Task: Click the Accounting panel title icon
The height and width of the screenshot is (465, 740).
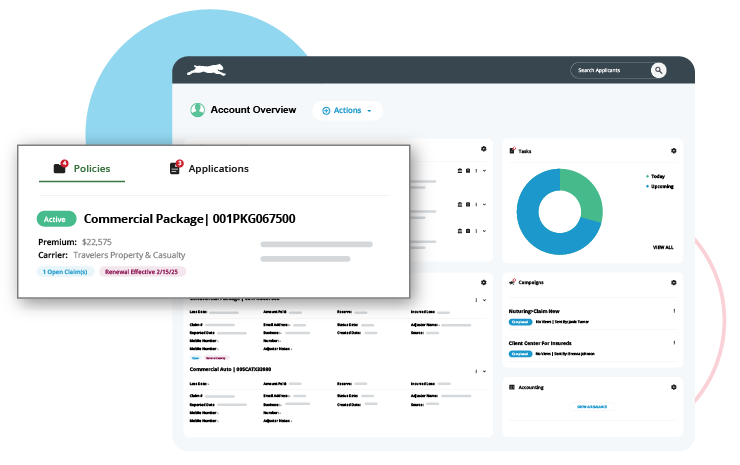Action: pos(513,387)
